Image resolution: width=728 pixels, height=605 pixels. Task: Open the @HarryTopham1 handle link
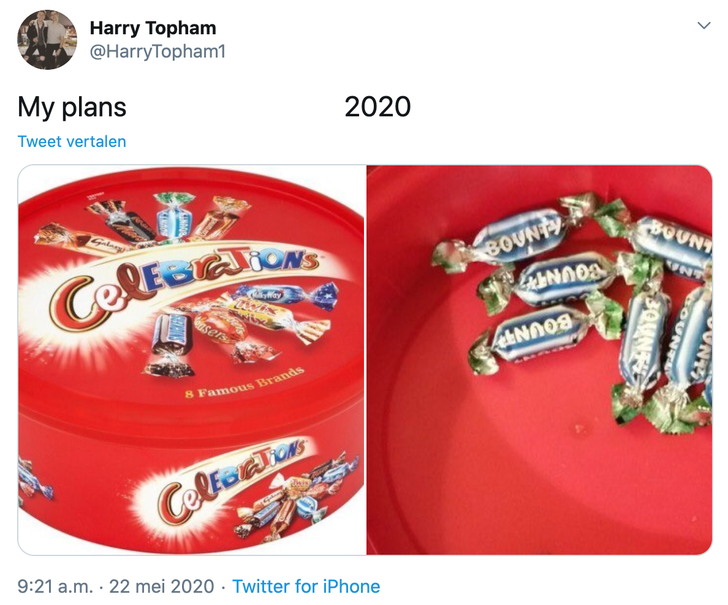pyautogui.click(x=157, y=51)
